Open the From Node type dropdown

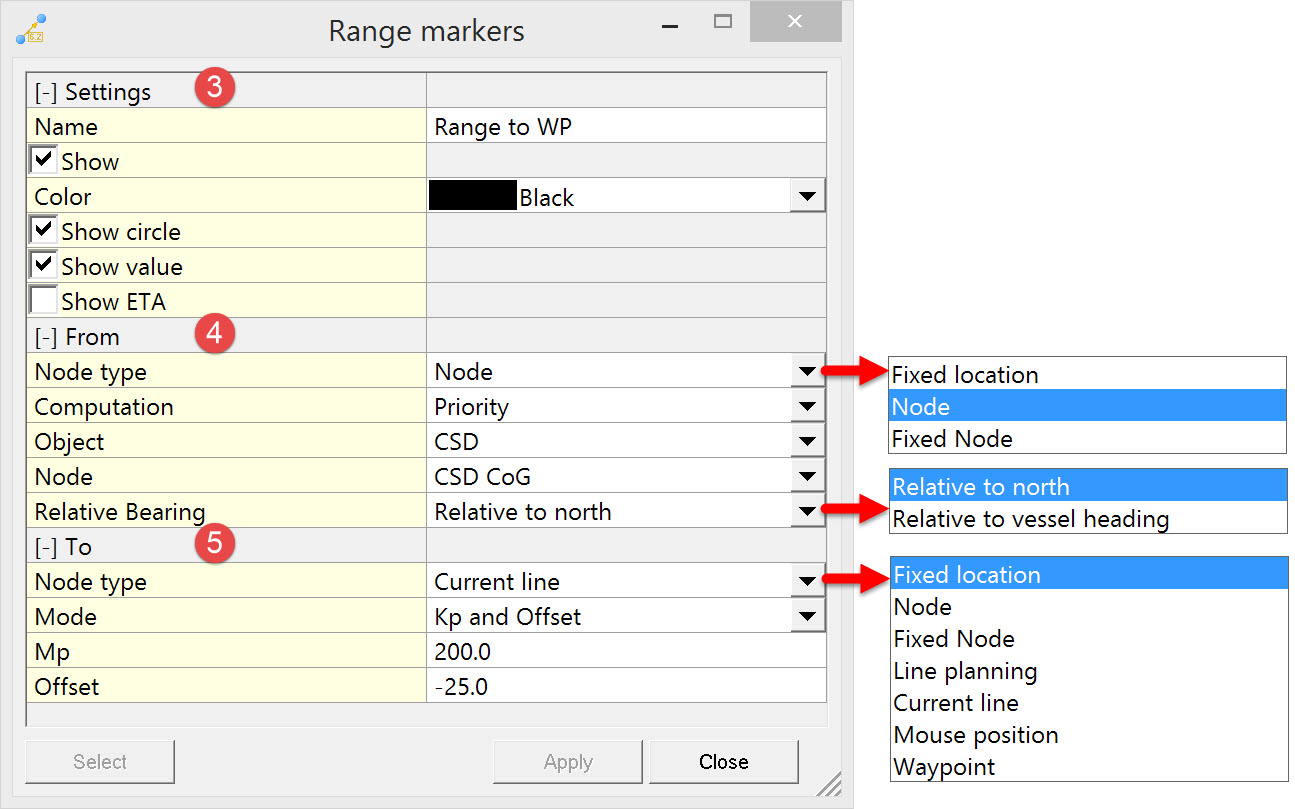tap(807, 372)
